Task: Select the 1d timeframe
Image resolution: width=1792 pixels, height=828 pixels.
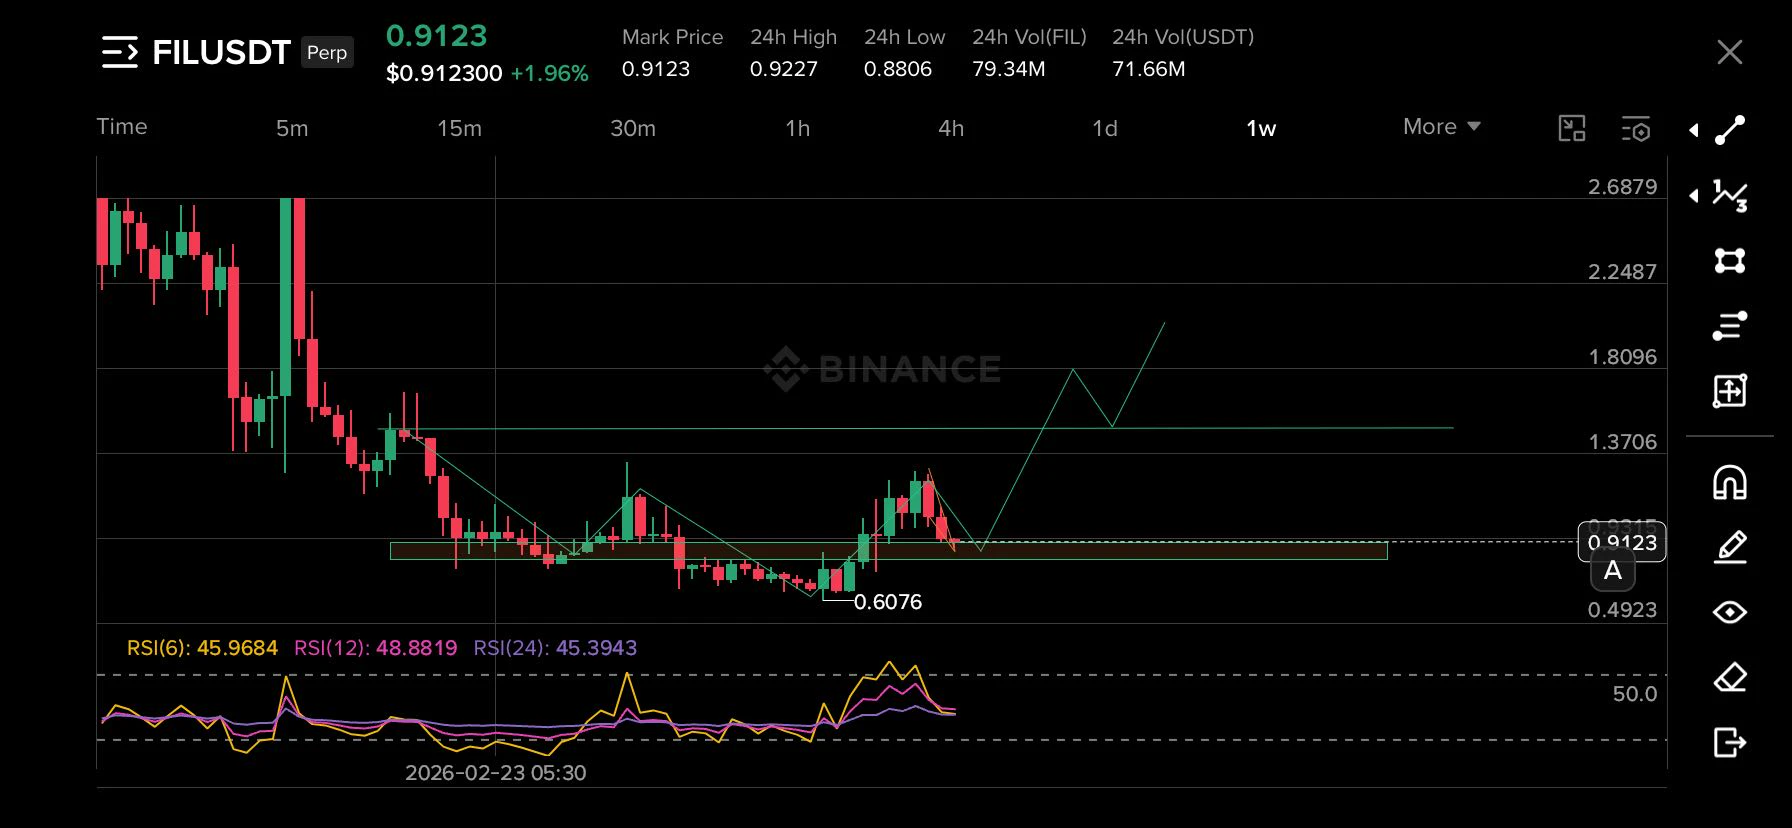Action: click(x=1105, y=128)
